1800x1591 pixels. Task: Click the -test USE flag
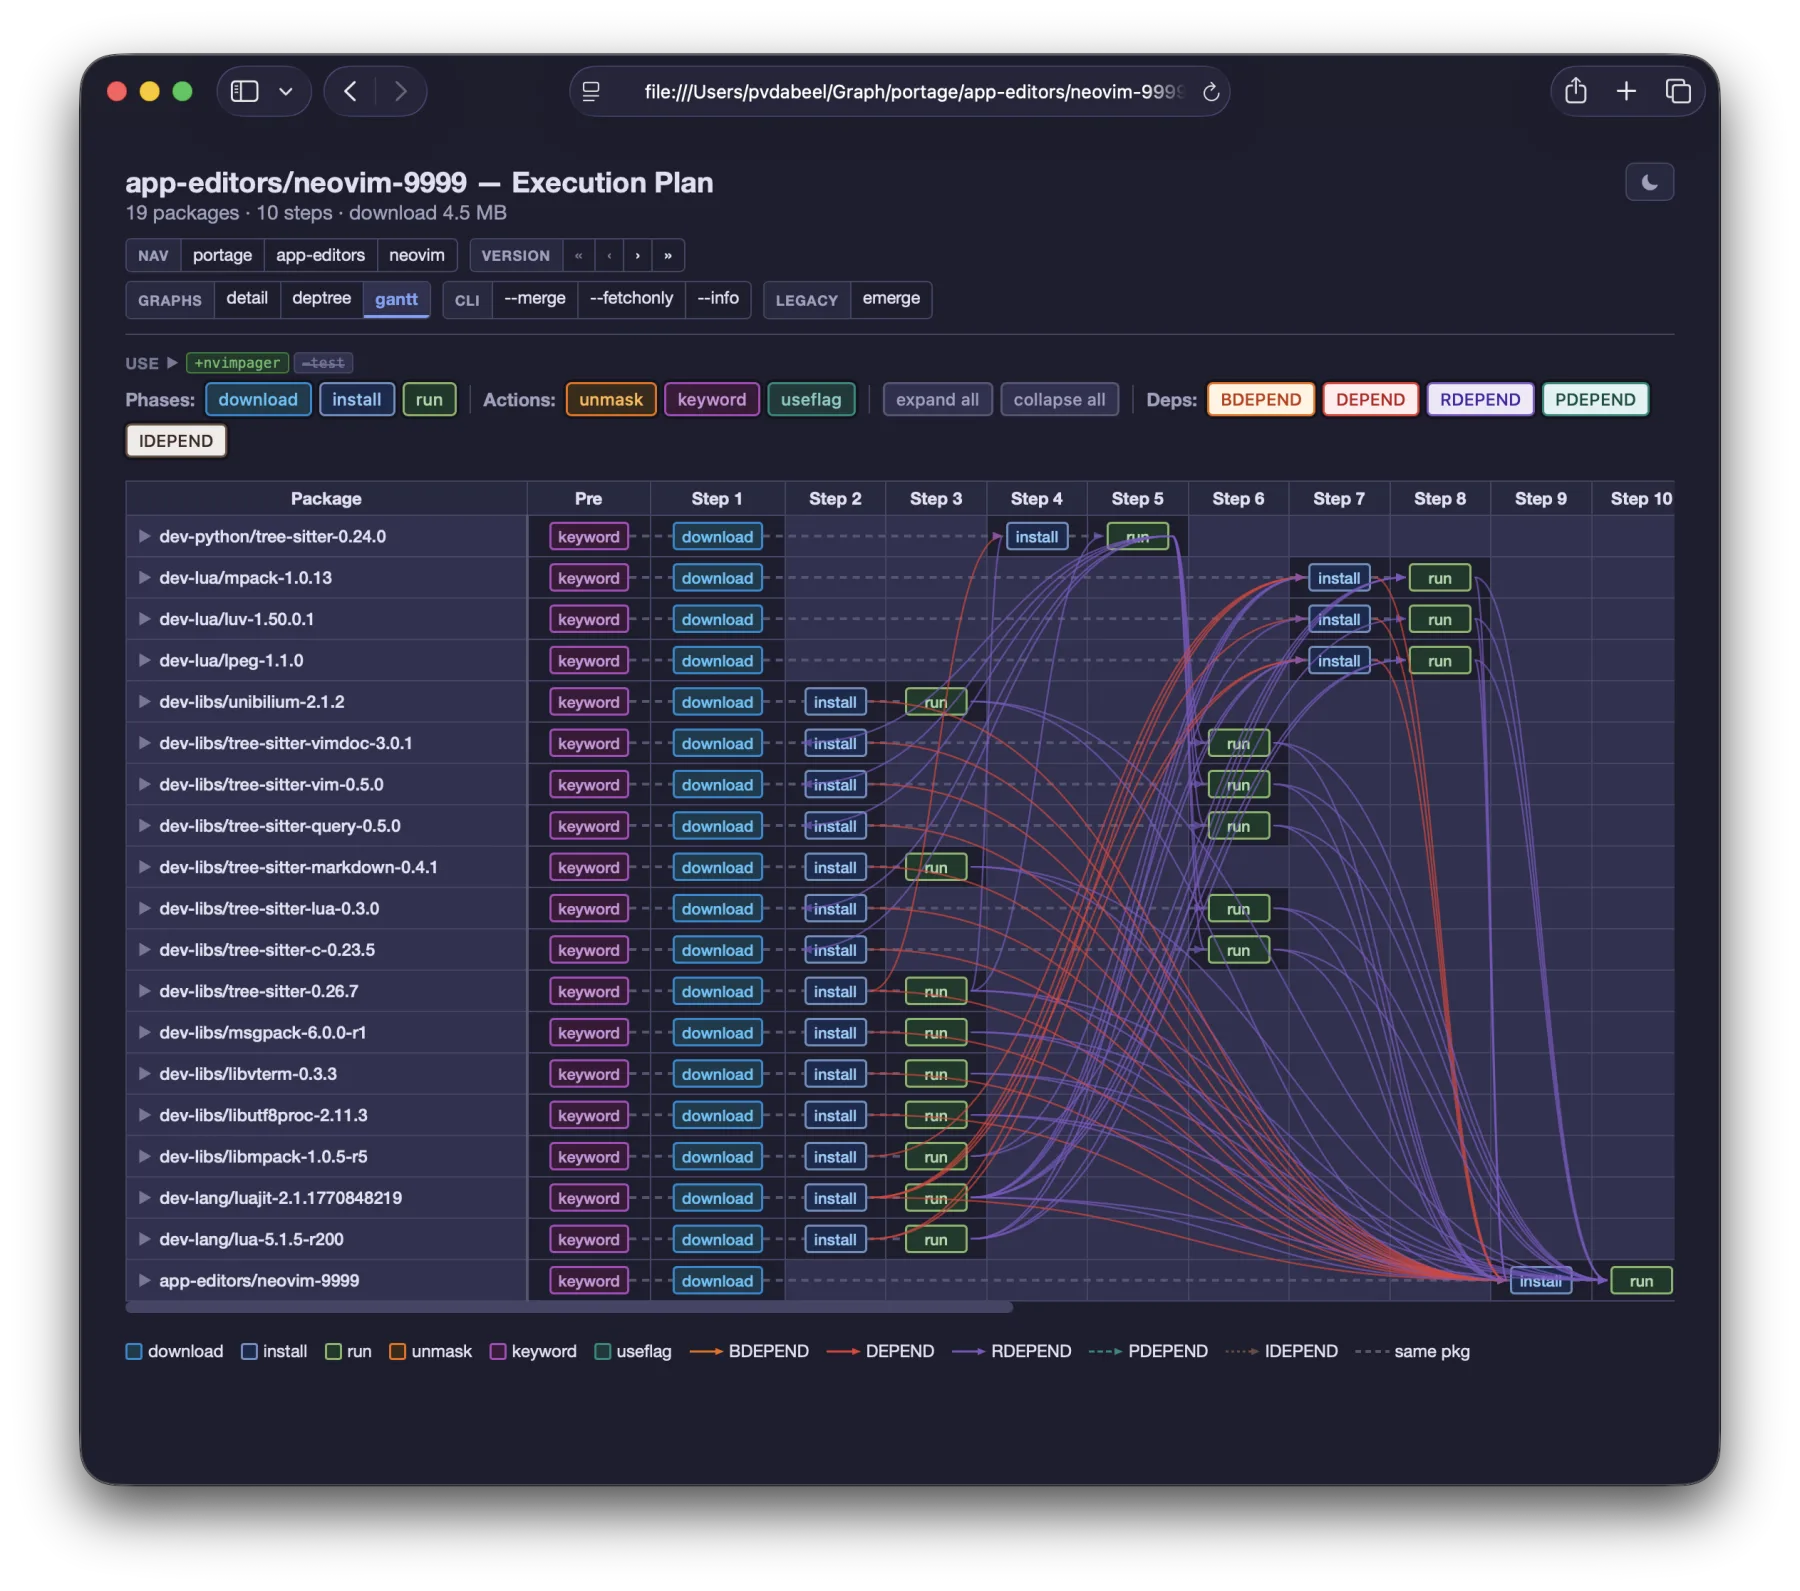[323, 363]
